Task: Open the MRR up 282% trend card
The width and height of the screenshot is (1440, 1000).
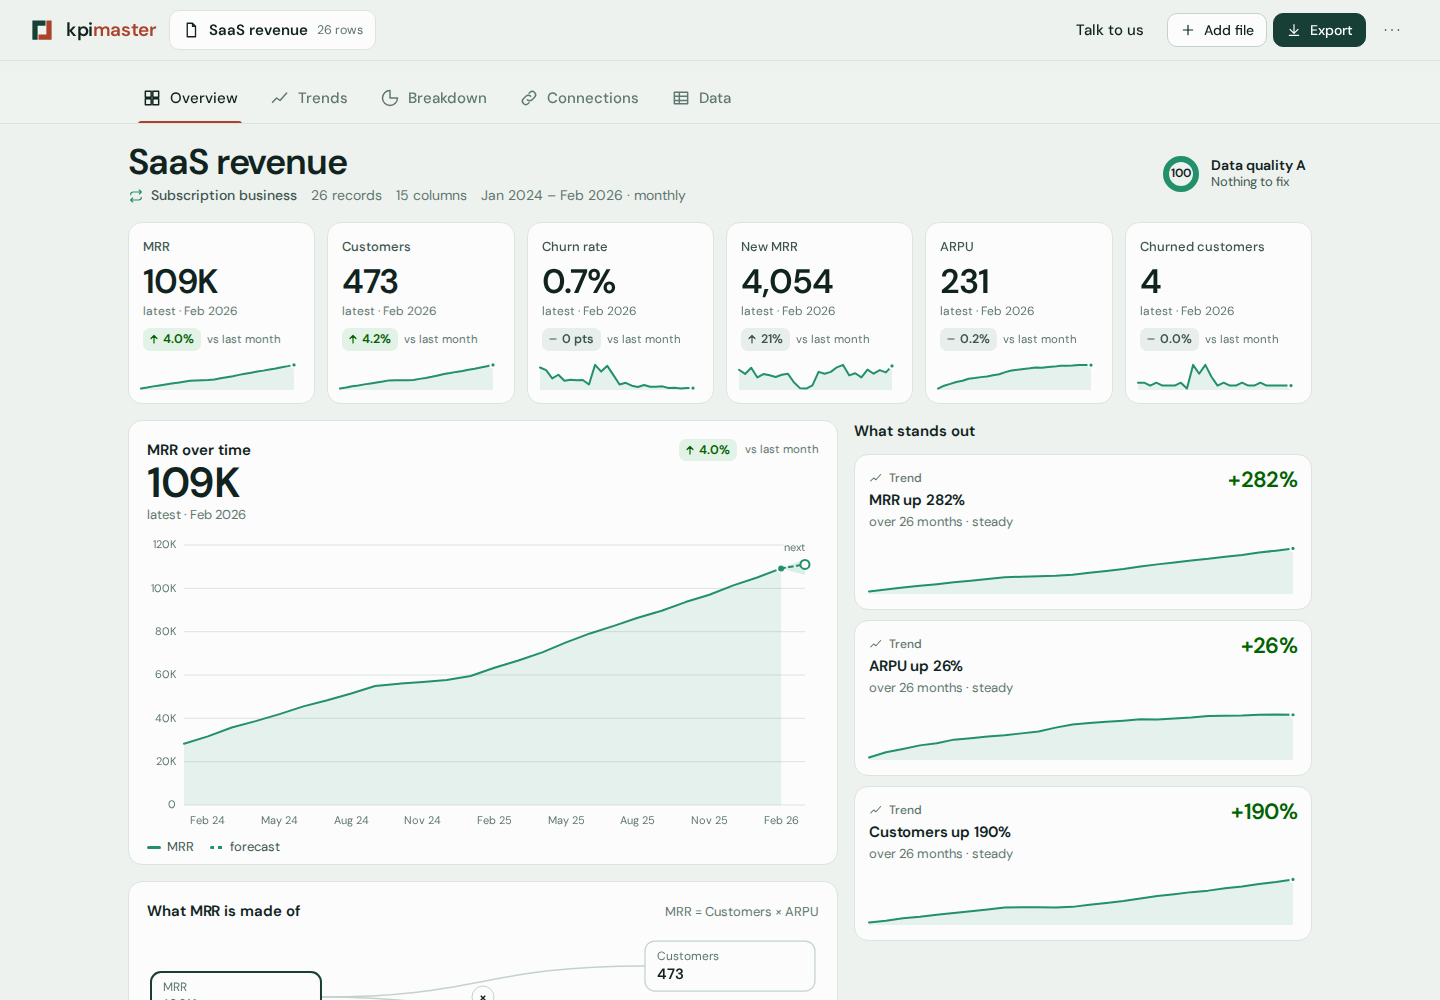Action: coord(1082,532)
